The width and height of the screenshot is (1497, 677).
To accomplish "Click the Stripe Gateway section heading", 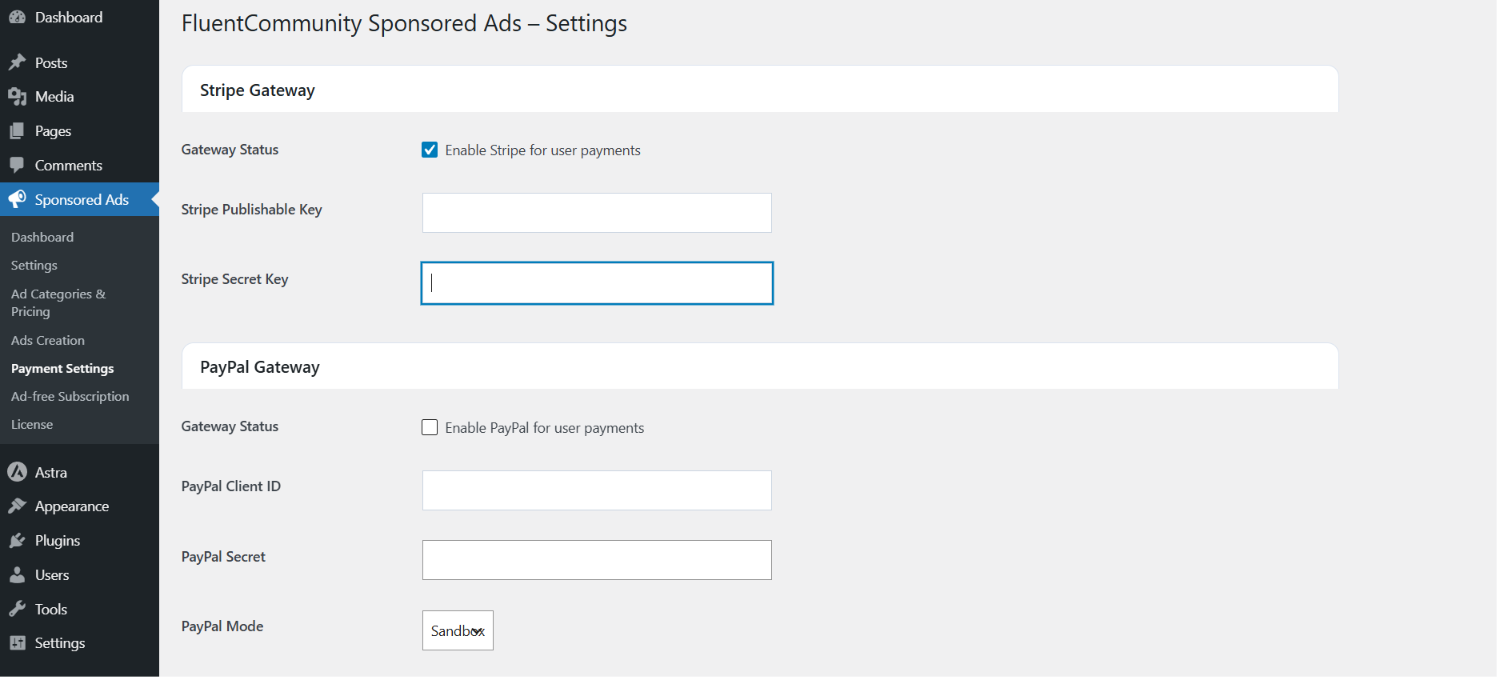I will [x=257, y=90].
